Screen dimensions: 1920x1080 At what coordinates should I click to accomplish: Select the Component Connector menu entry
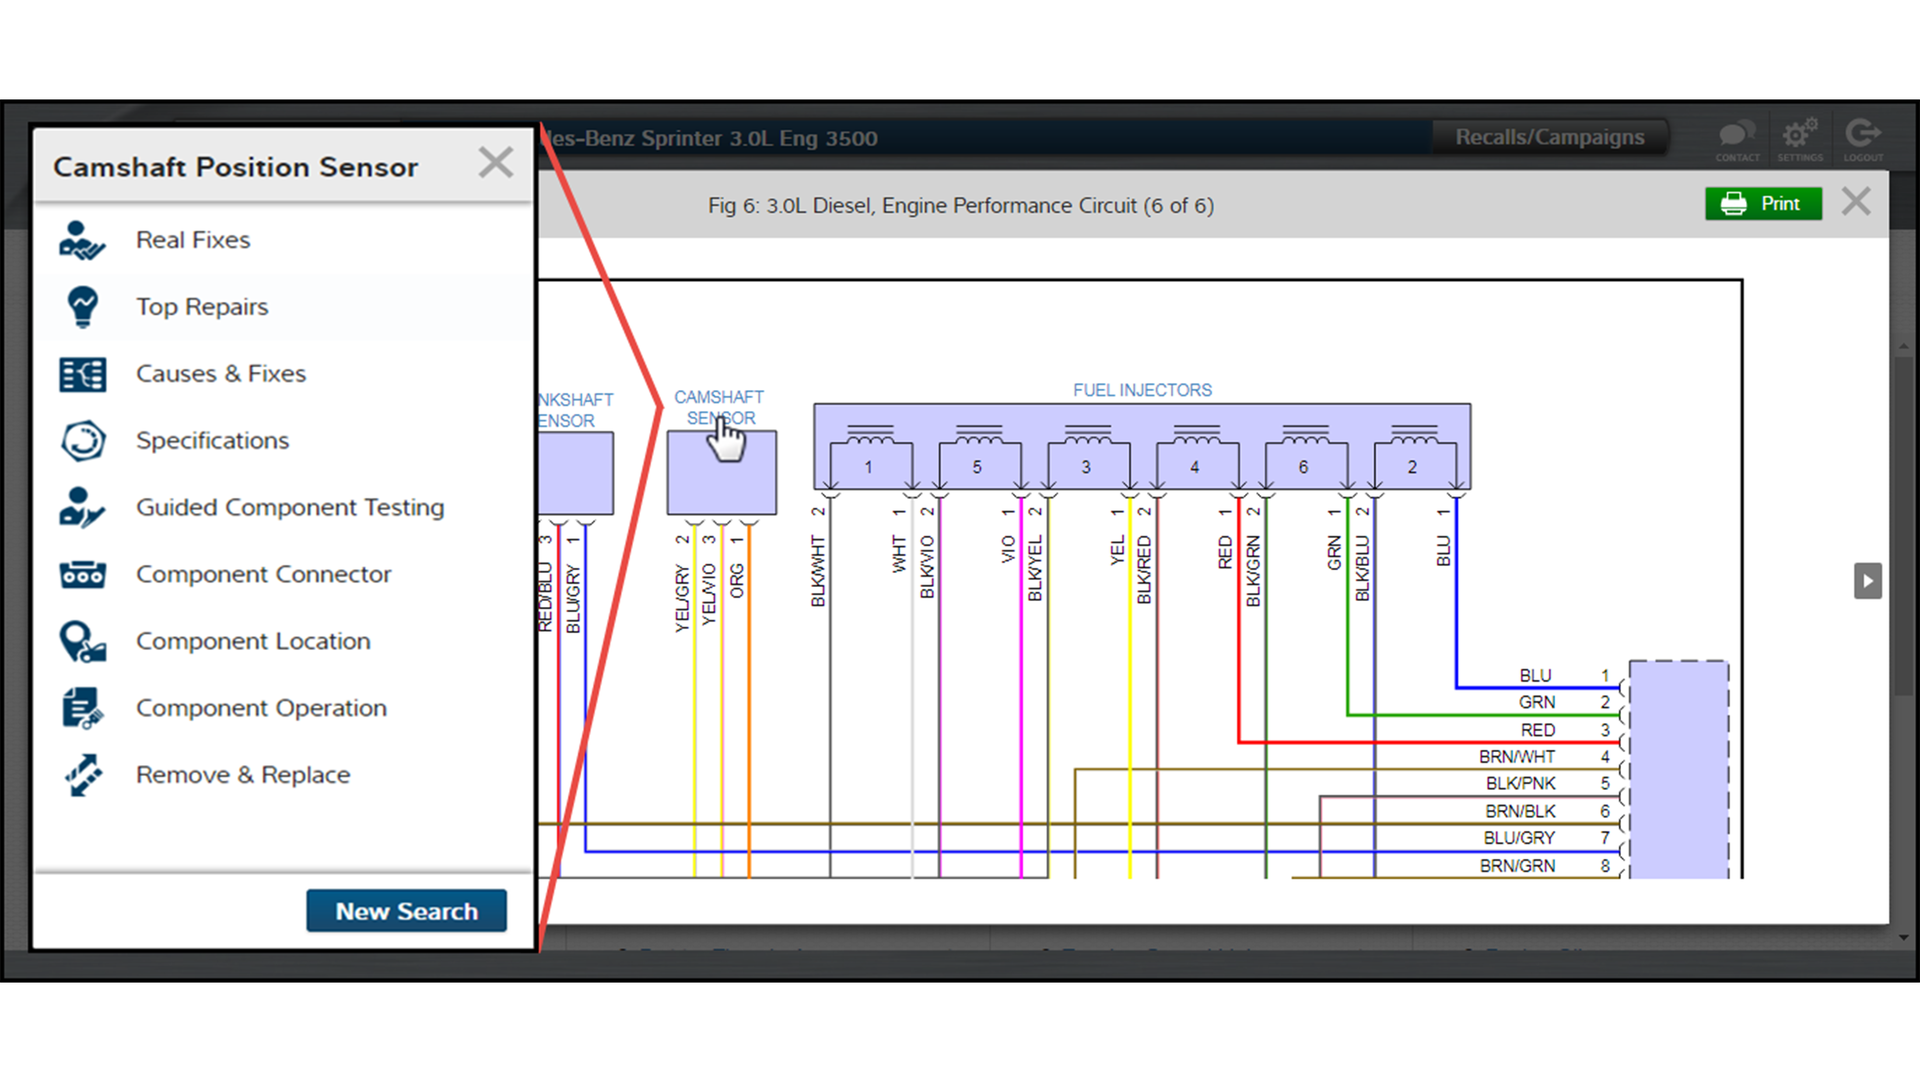(263, 575)
